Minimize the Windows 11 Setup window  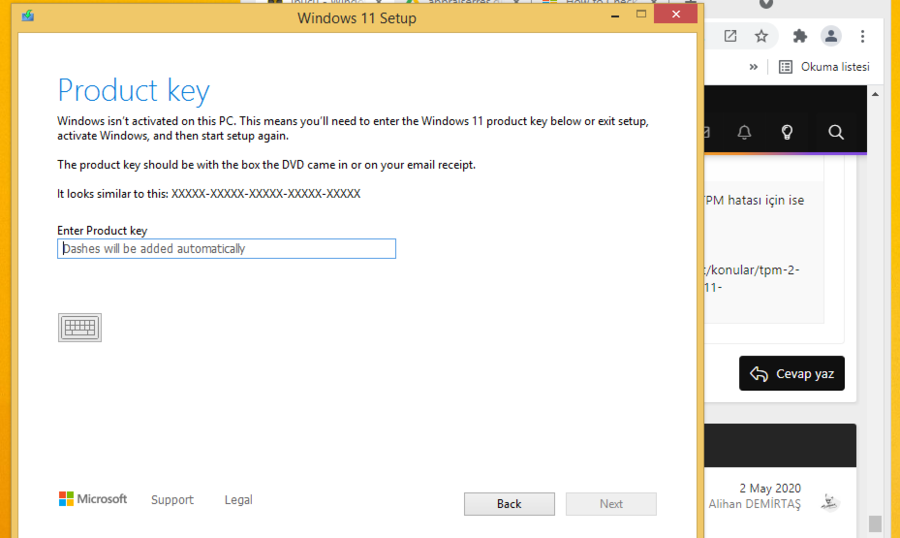(615, 16)
